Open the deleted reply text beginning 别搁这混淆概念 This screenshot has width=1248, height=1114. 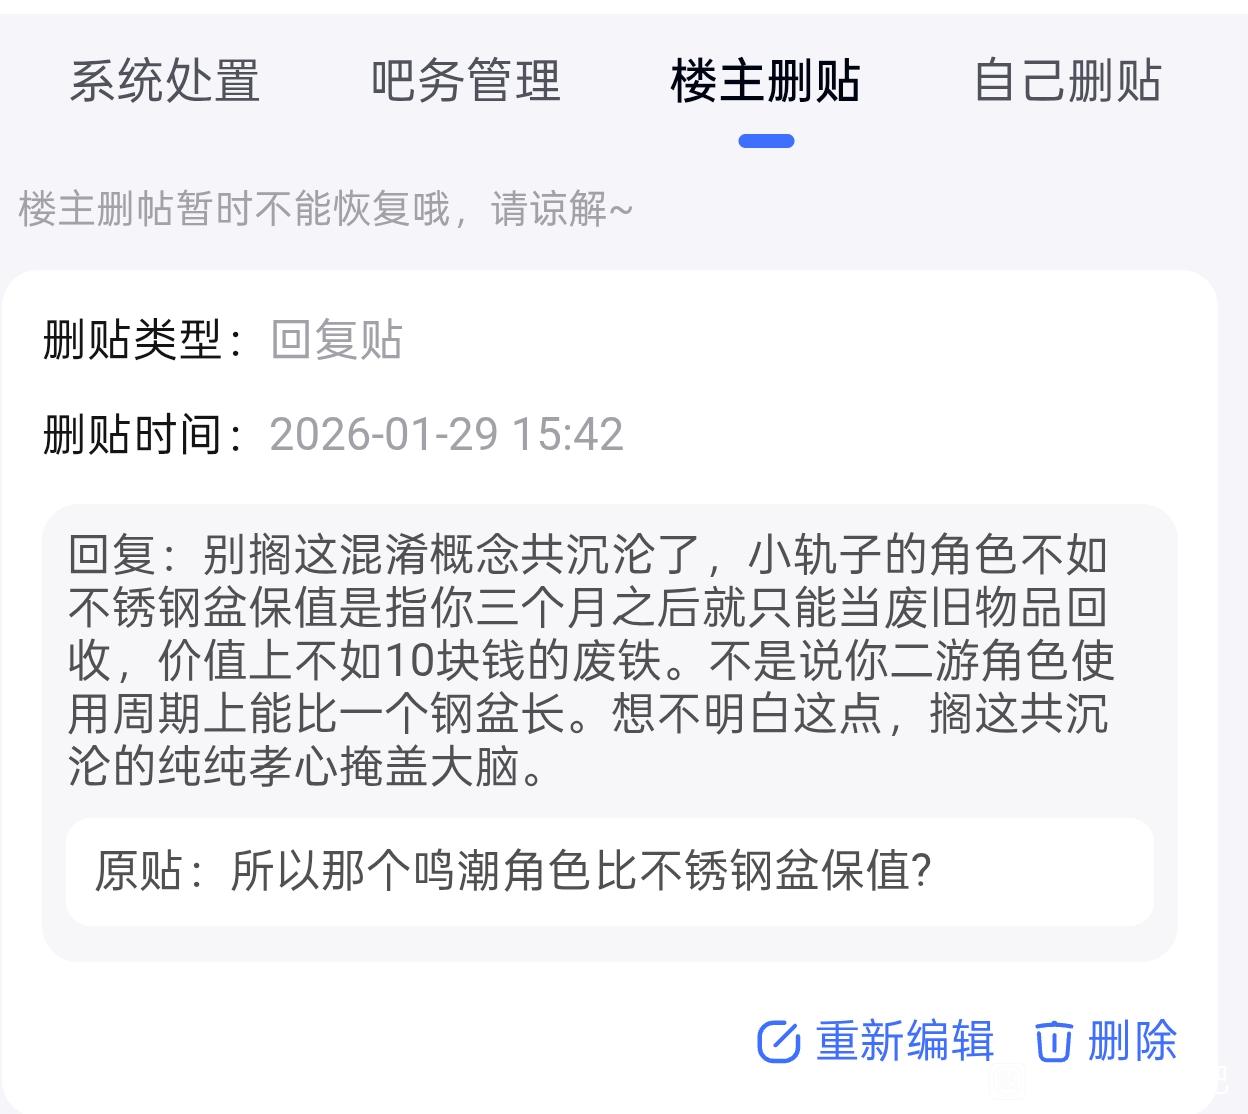tap(590, 660)
